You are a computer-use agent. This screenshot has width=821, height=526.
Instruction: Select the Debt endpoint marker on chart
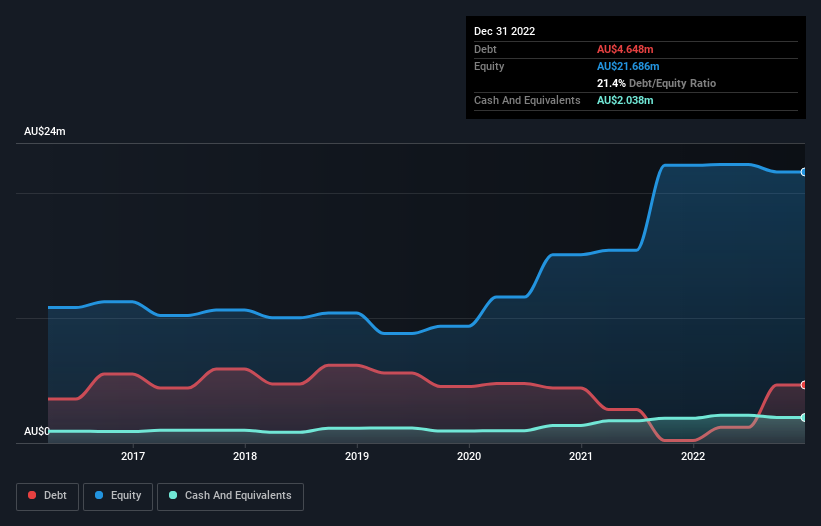(804, 385)
